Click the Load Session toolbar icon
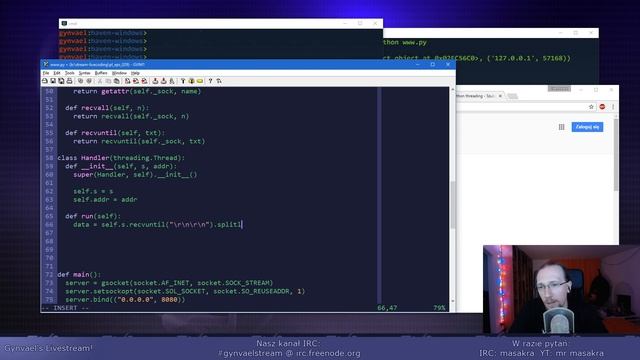The width and height of the screenshot is (640, 360). [x=155, y=81]
